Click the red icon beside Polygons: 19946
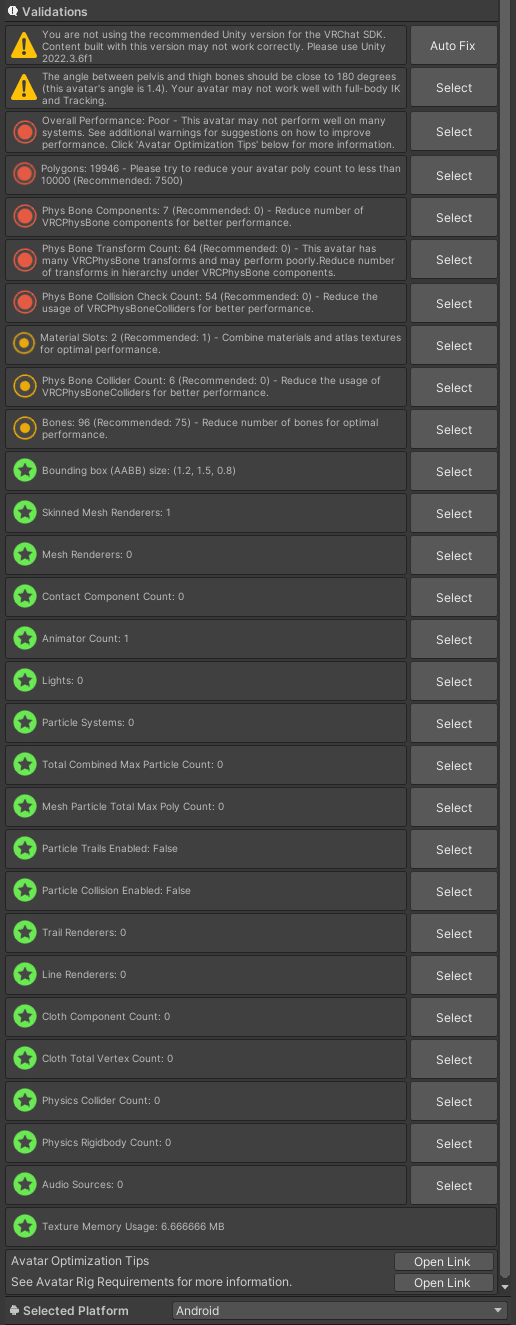The width and height of the screenshot is (516, 1325). tap(24, 175)
